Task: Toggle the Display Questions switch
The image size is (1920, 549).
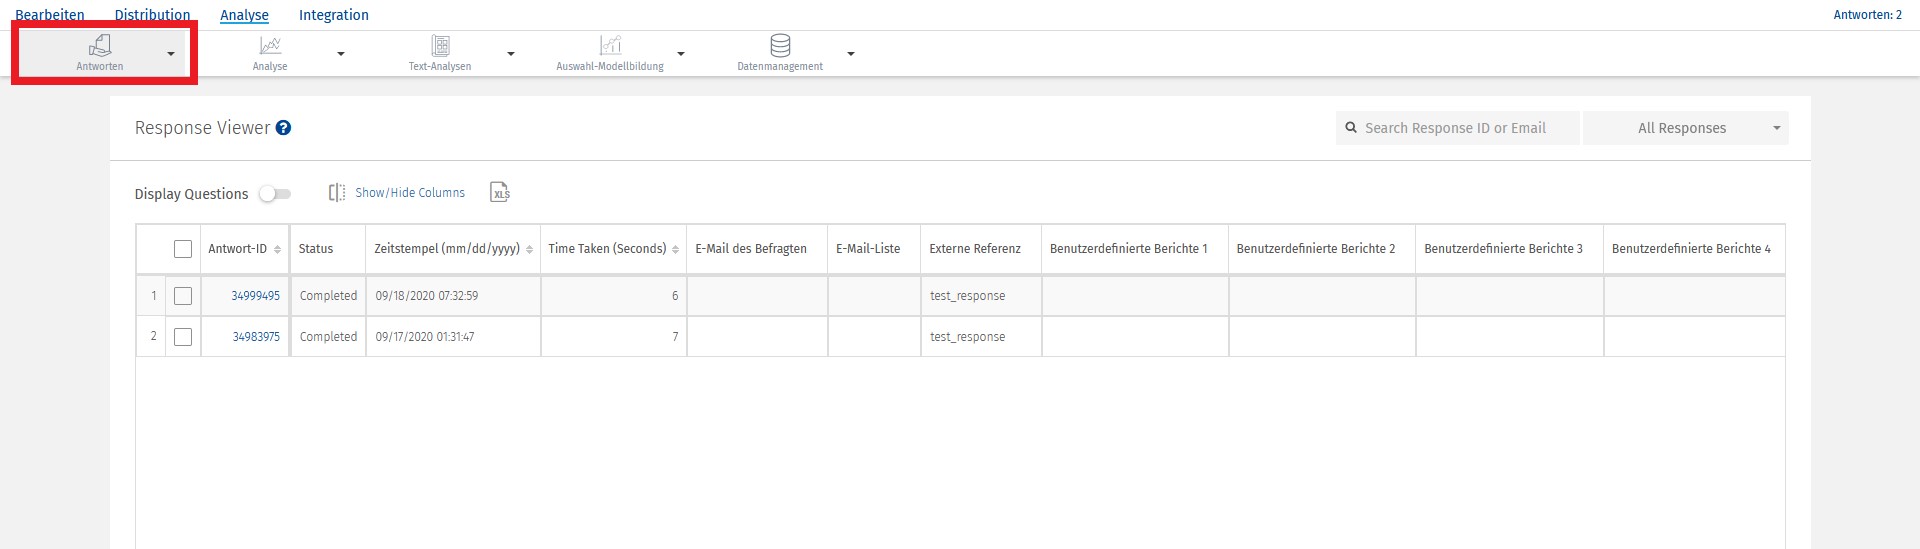Action: (275, 194)
